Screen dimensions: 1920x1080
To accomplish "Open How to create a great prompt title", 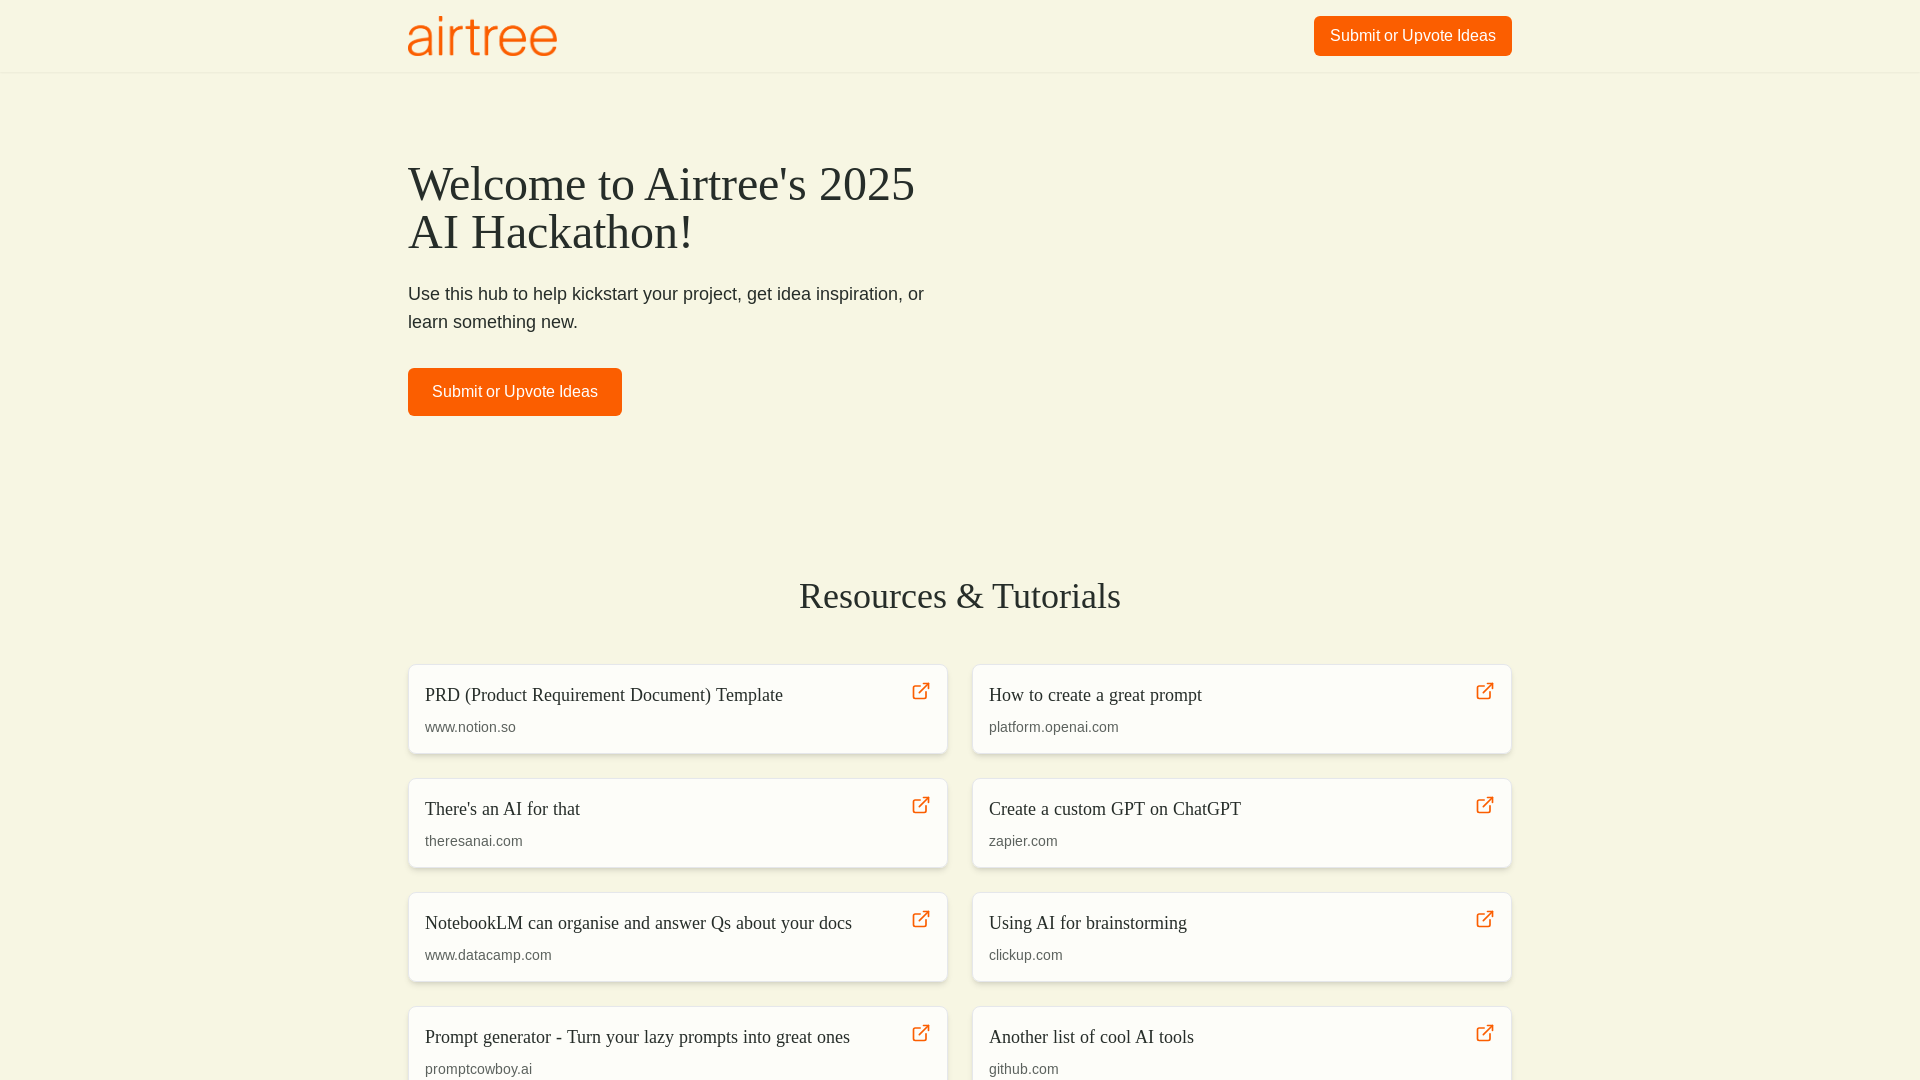I will pos(1095,695).
